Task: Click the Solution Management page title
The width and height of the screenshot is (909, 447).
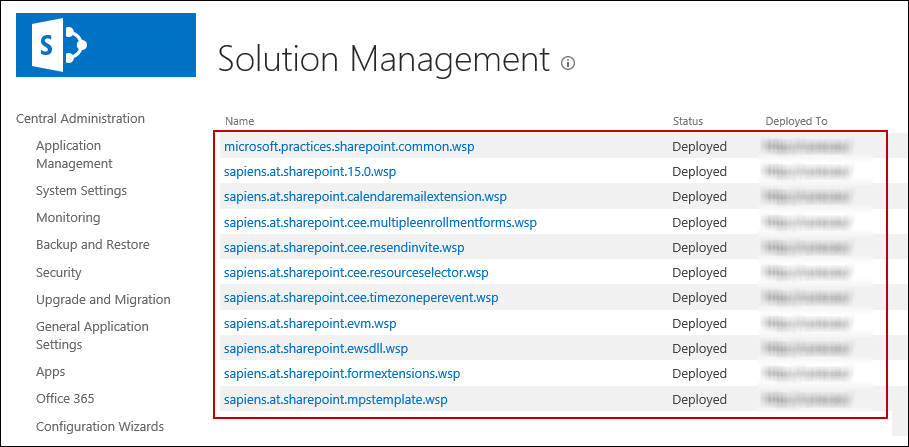Action: pyautogui.click(x=383, y=60)
